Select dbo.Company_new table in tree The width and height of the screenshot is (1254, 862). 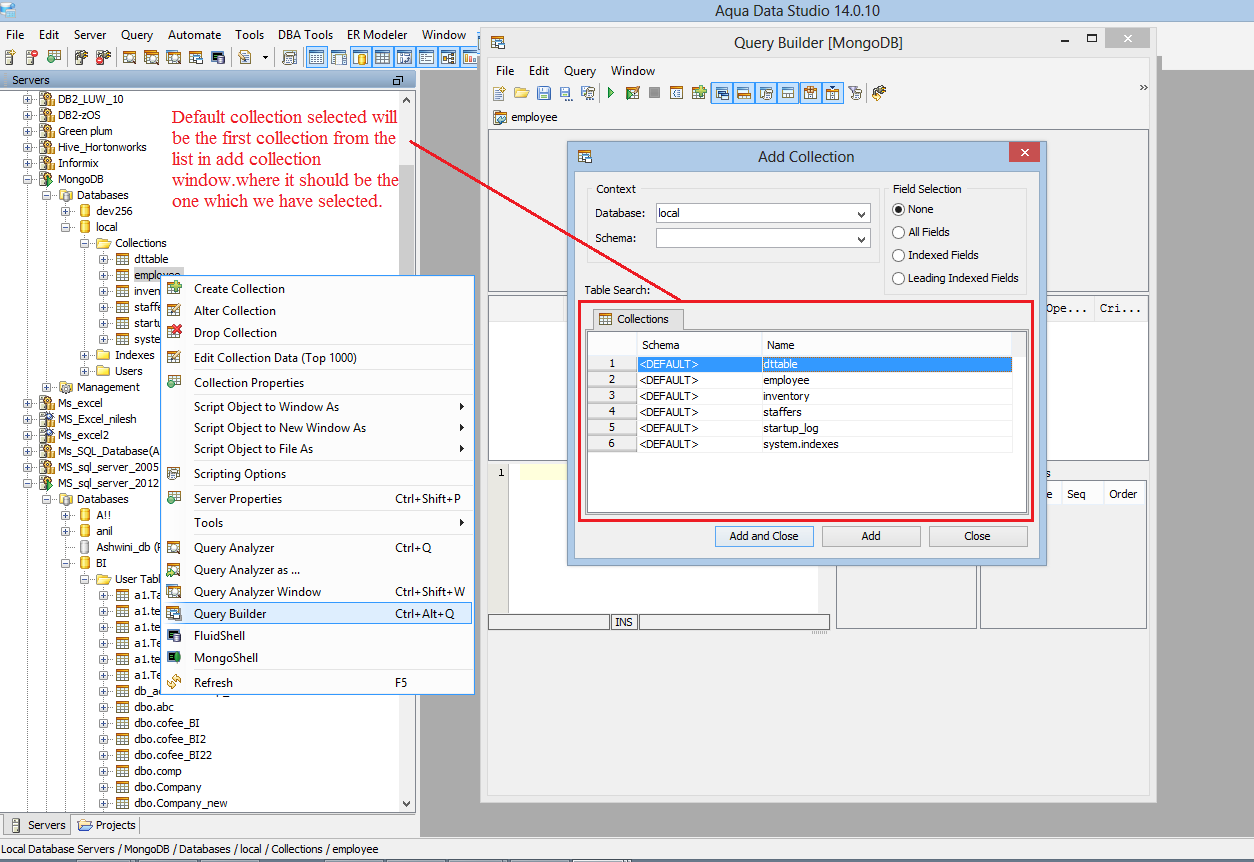coord(180,803)
